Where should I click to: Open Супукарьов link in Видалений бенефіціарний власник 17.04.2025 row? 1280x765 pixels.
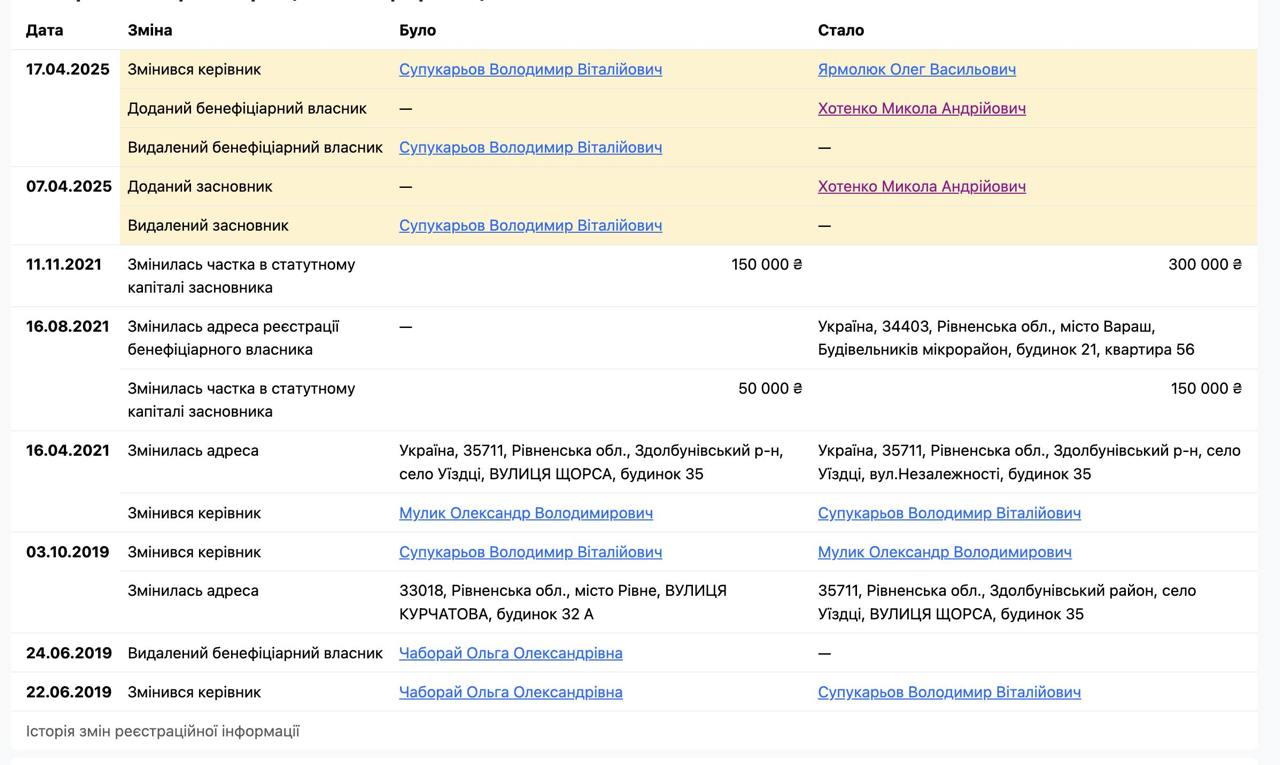(x=530, y=147)
